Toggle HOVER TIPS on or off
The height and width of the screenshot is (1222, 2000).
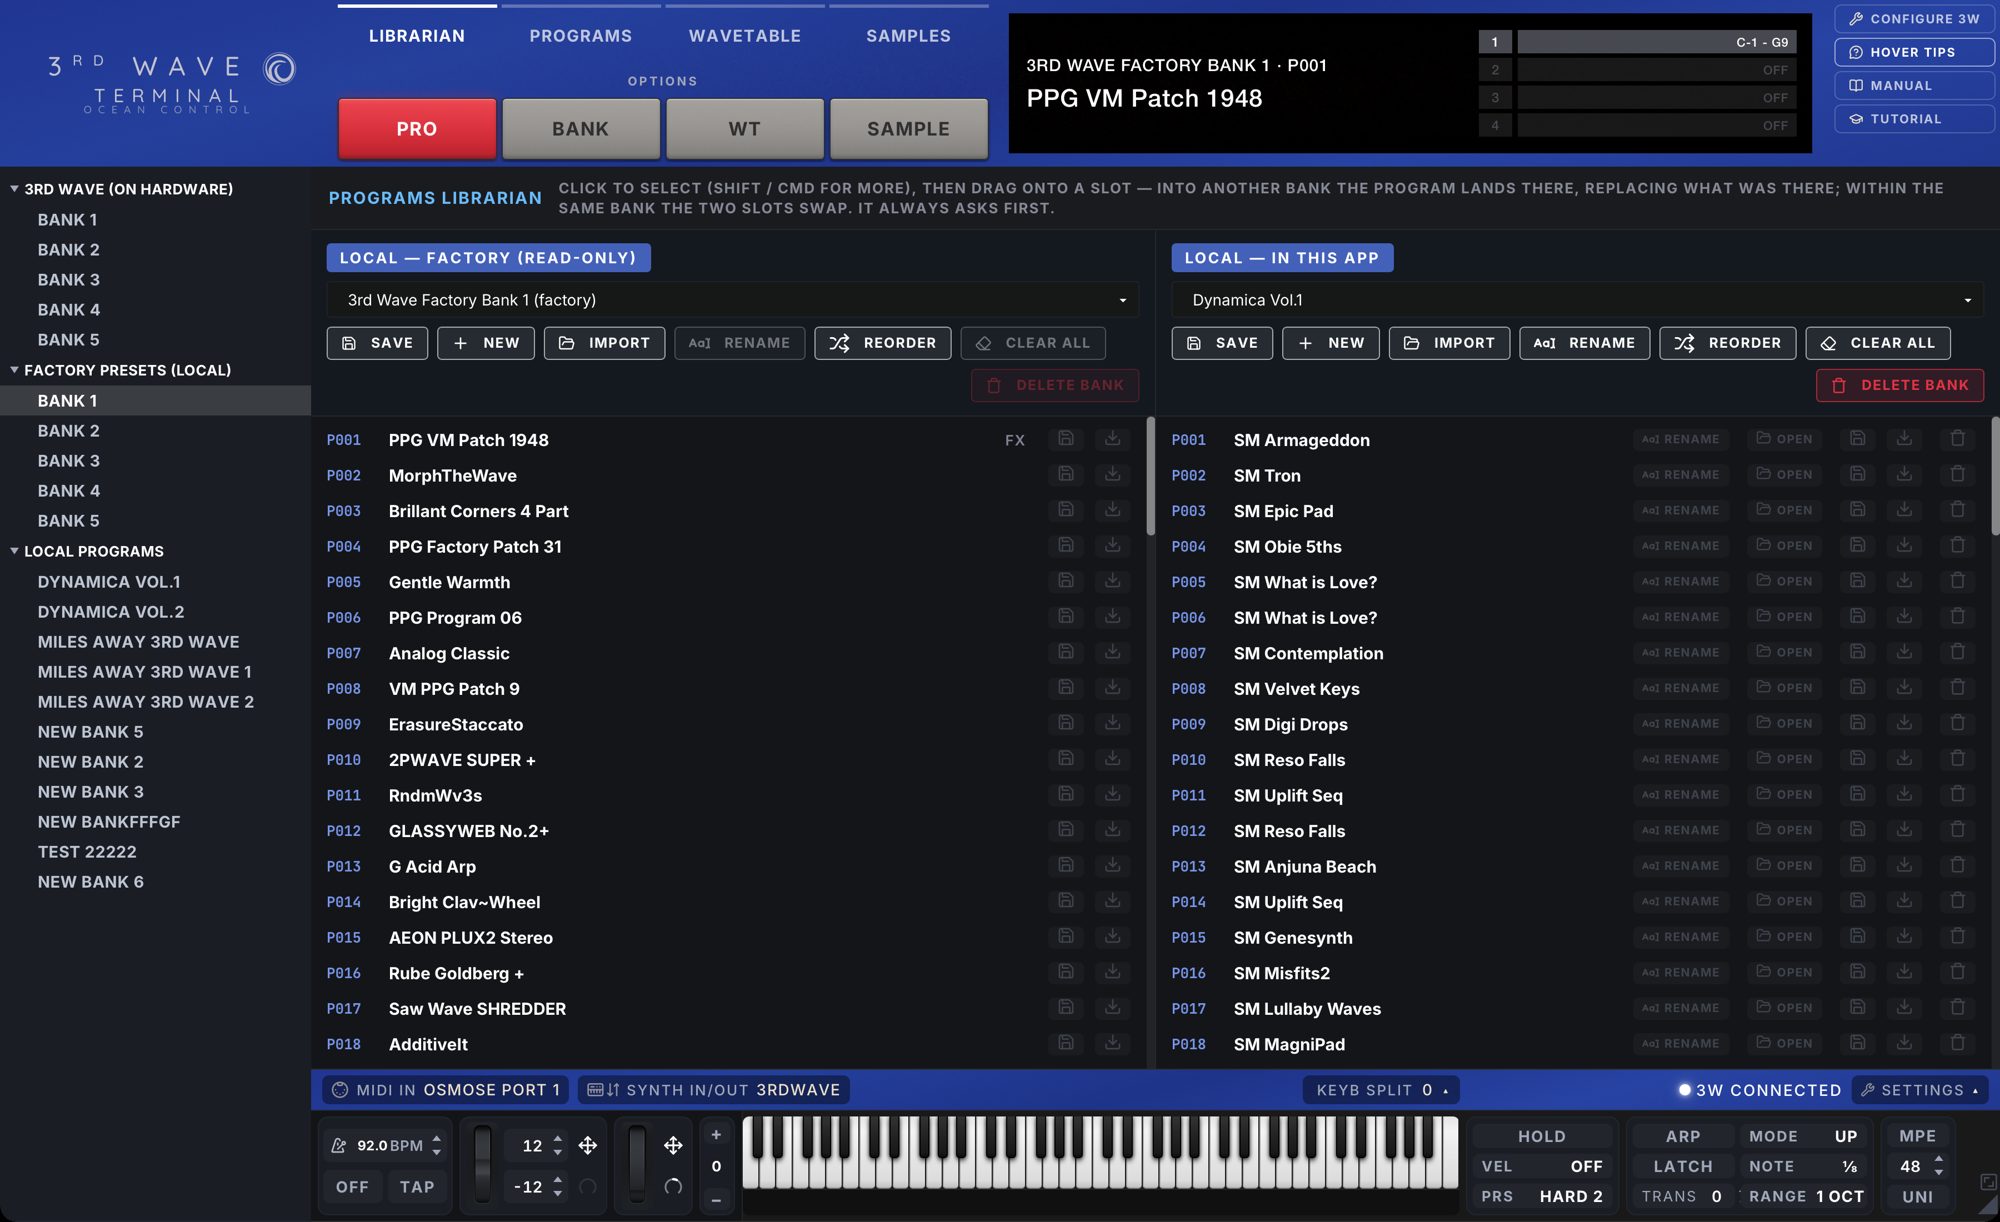point(1913,52)
